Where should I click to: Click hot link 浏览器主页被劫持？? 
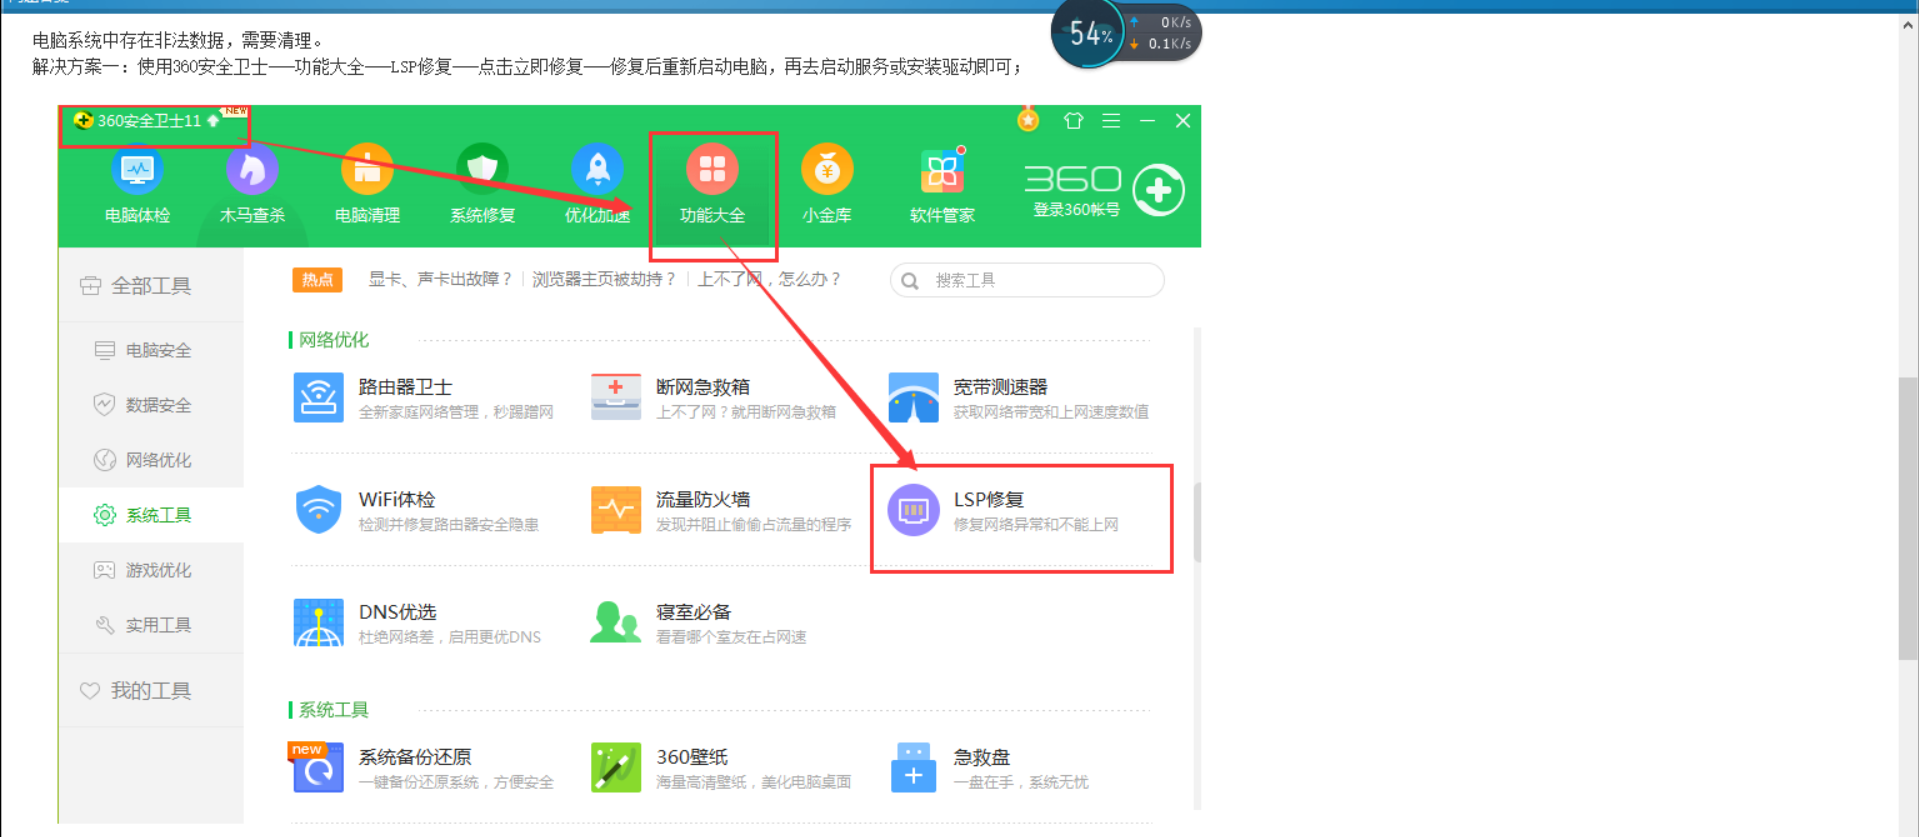604,279
